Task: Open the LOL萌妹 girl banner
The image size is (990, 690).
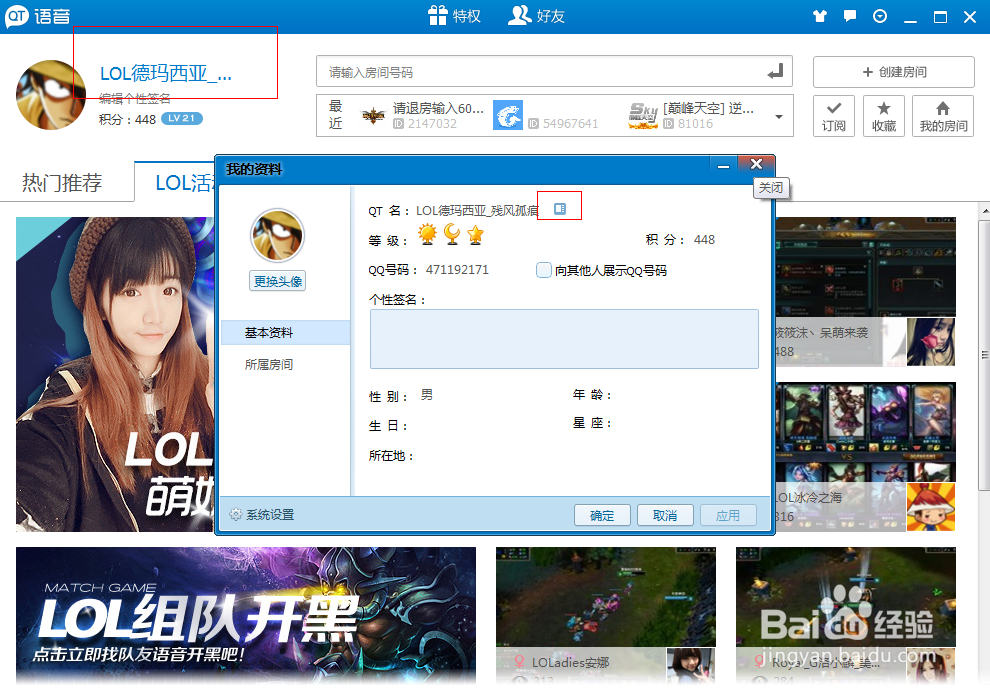Action: point(115,374)
